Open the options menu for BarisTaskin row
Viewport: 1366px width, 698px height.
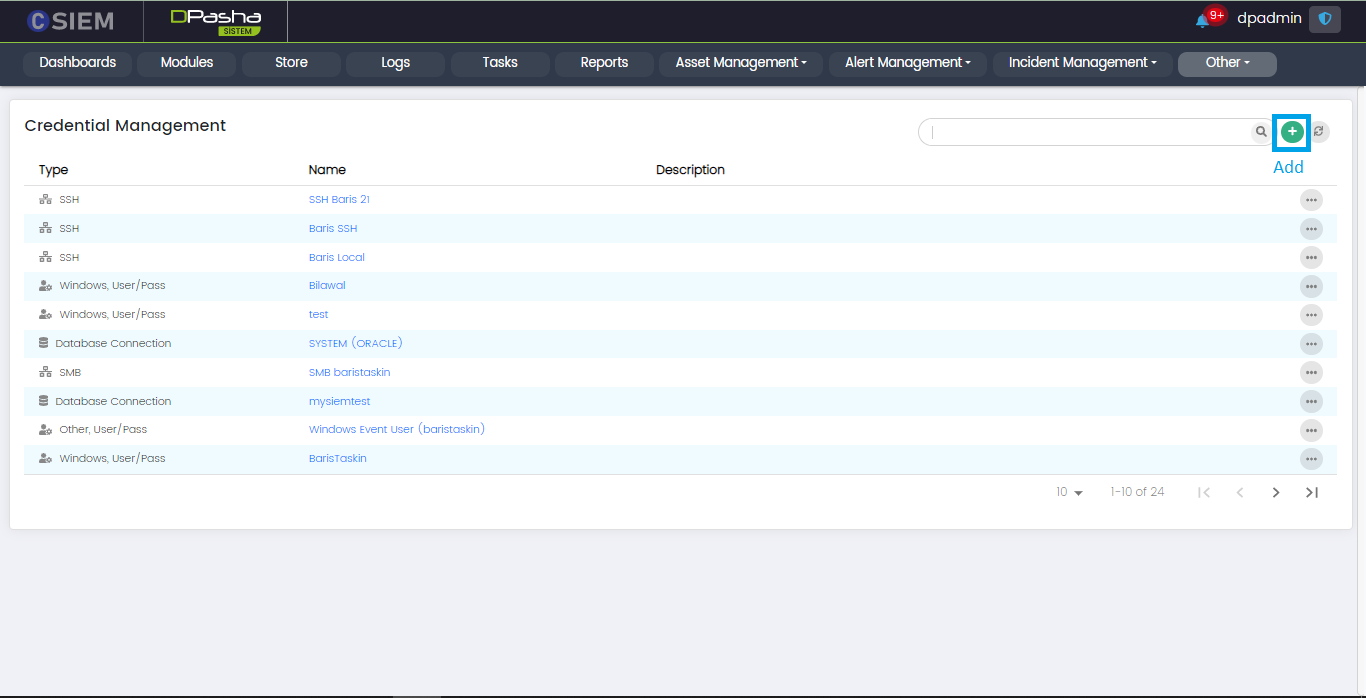(x=1311, y=459)
